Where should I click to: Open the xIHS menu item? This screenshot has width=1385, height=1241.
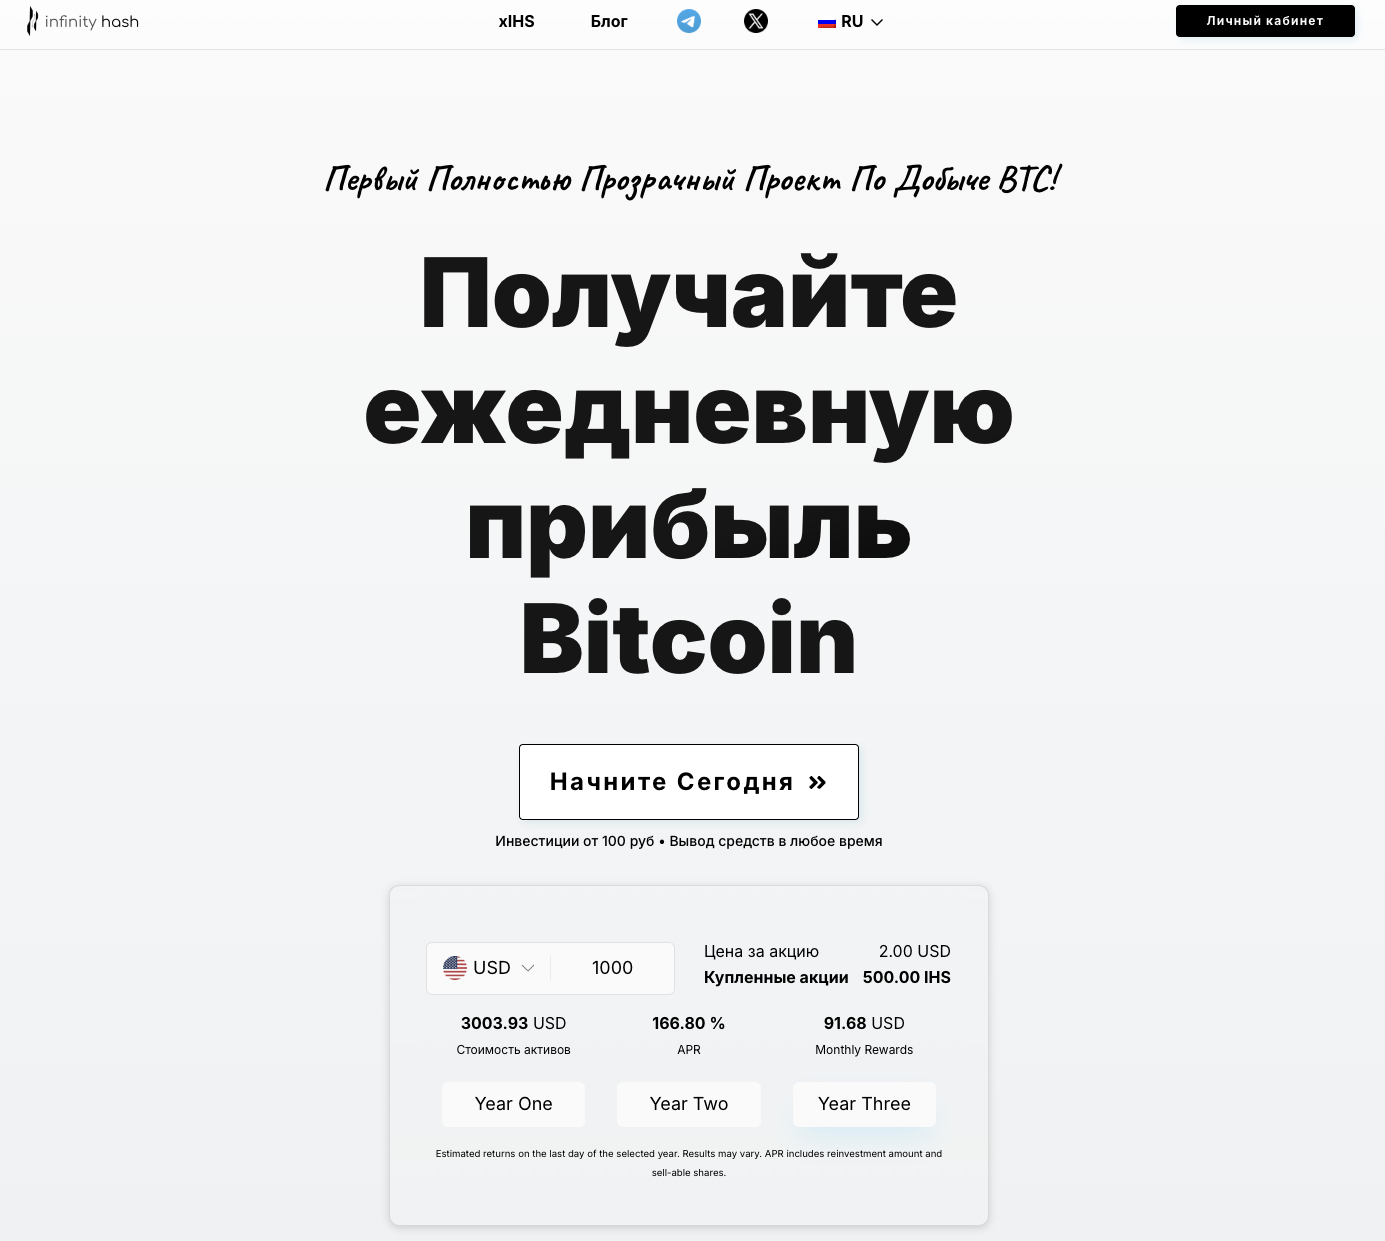pos(516,21)
